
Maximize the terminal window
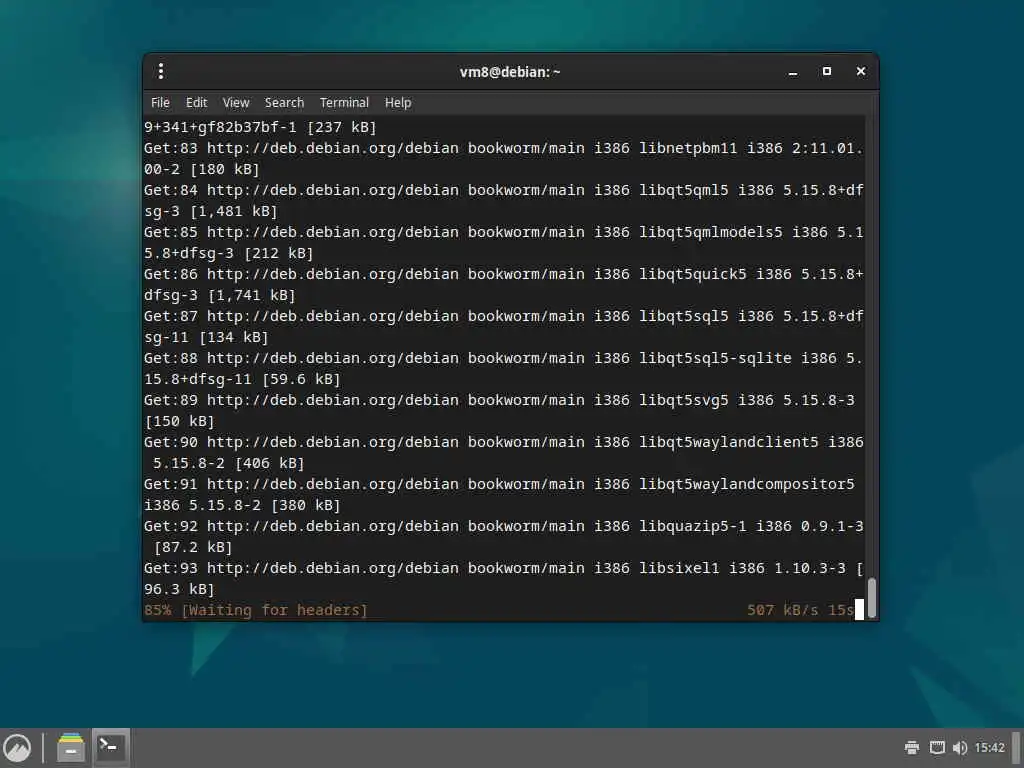click(827, 71)
